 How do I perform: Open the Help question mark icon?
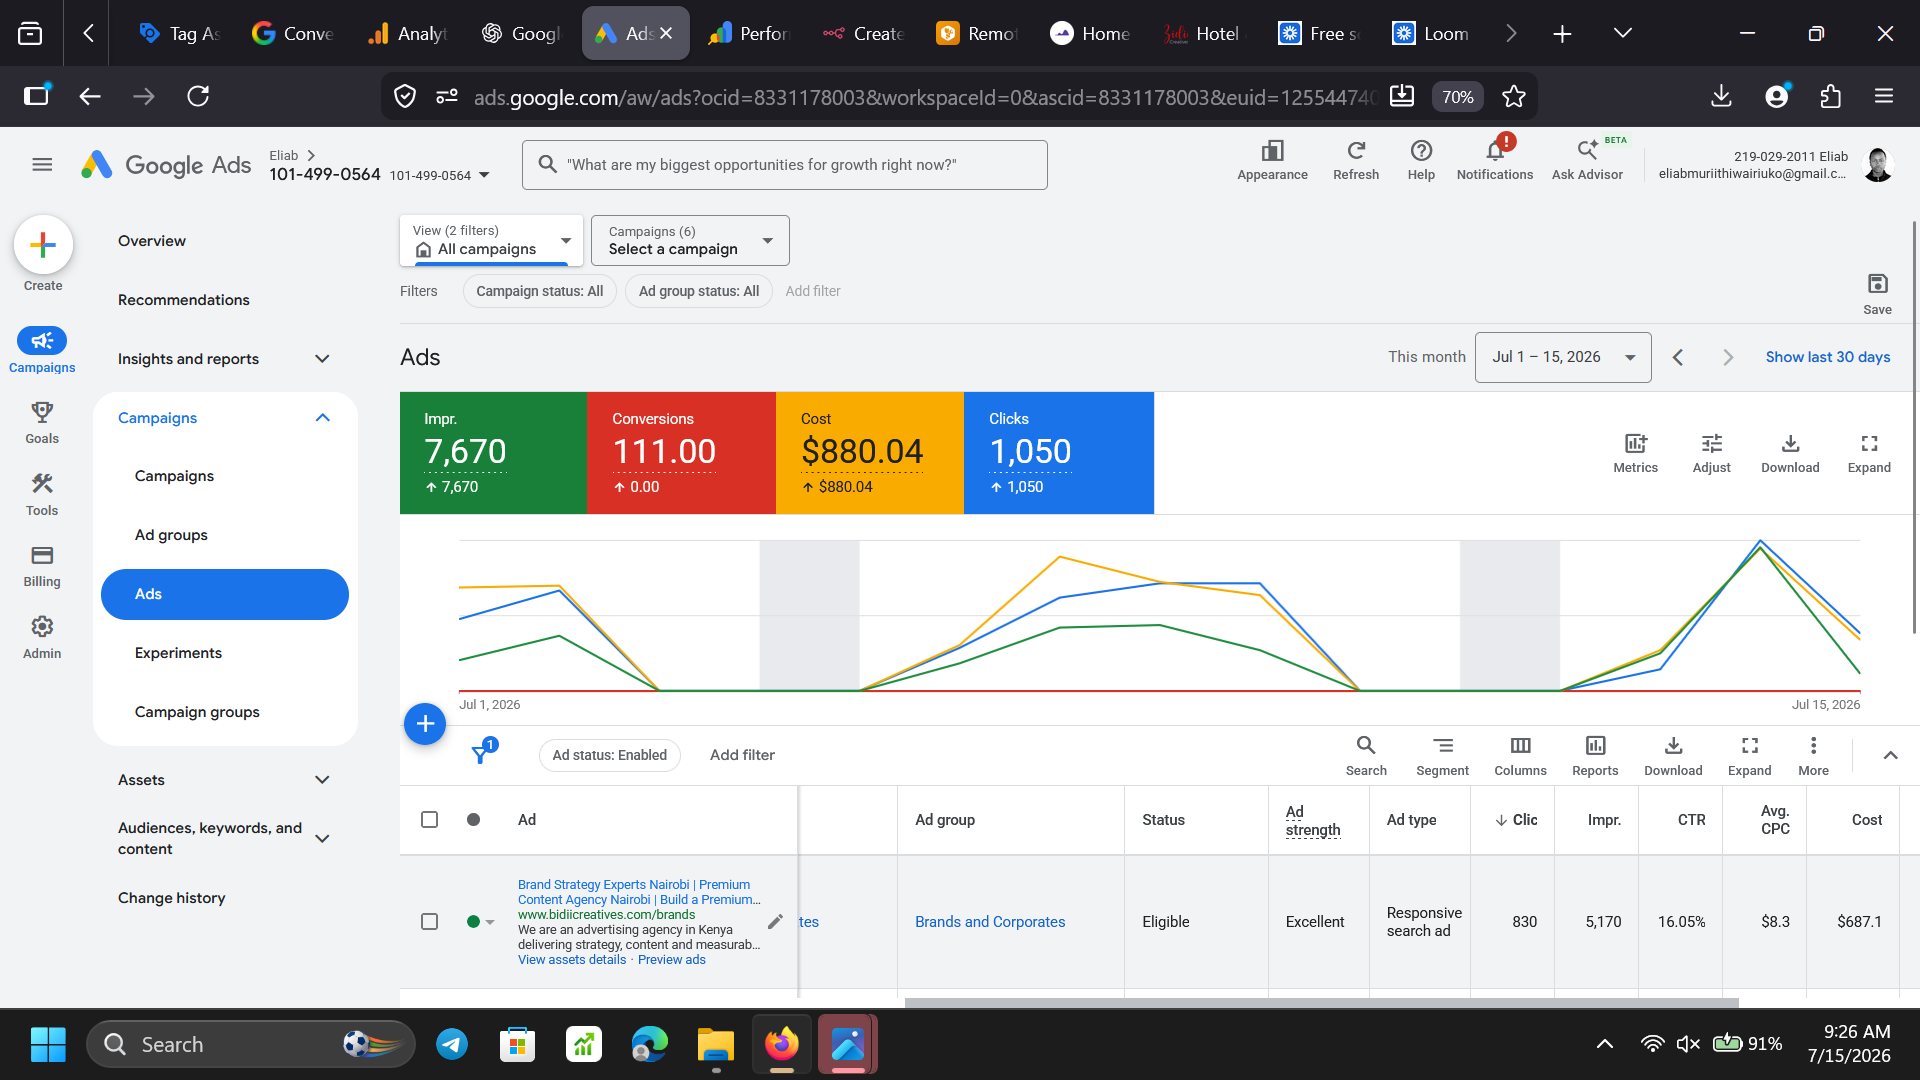point(1421,151)
